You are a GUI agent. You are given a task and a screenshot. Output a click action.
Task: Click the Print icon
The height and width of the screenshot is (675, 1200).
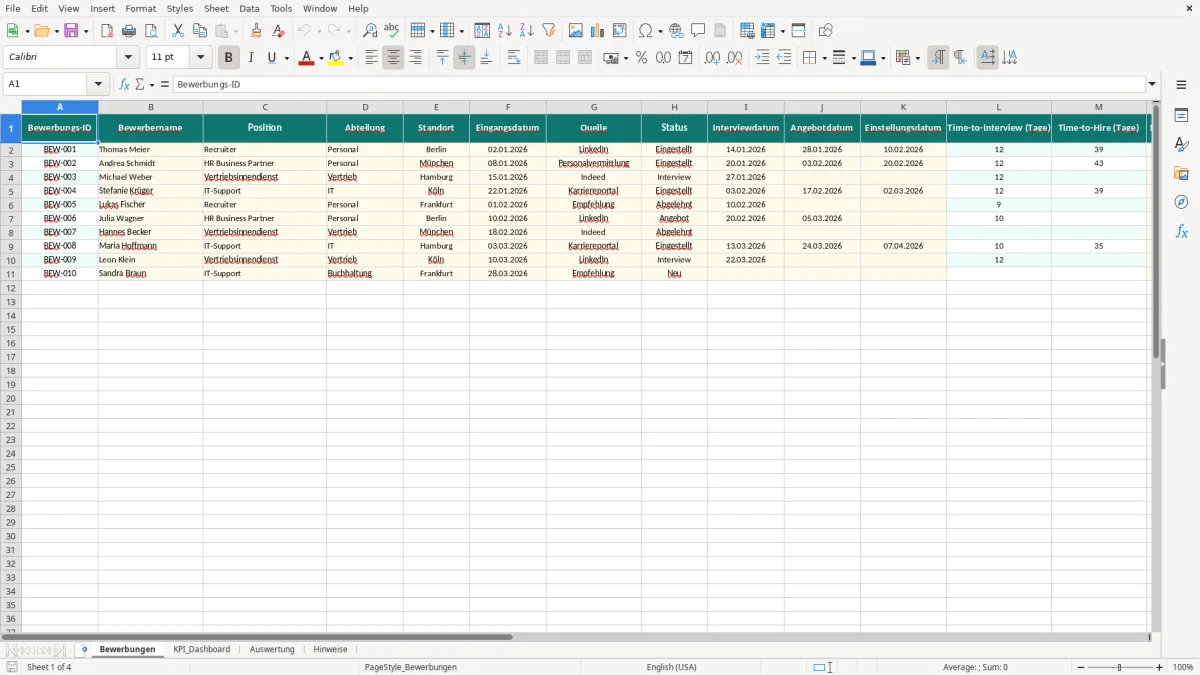pos(129,31)
